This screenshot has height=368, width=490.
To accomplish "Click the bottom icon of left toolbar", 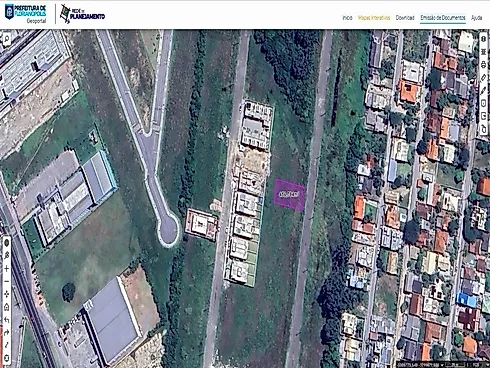I will (x=6, y=358).
